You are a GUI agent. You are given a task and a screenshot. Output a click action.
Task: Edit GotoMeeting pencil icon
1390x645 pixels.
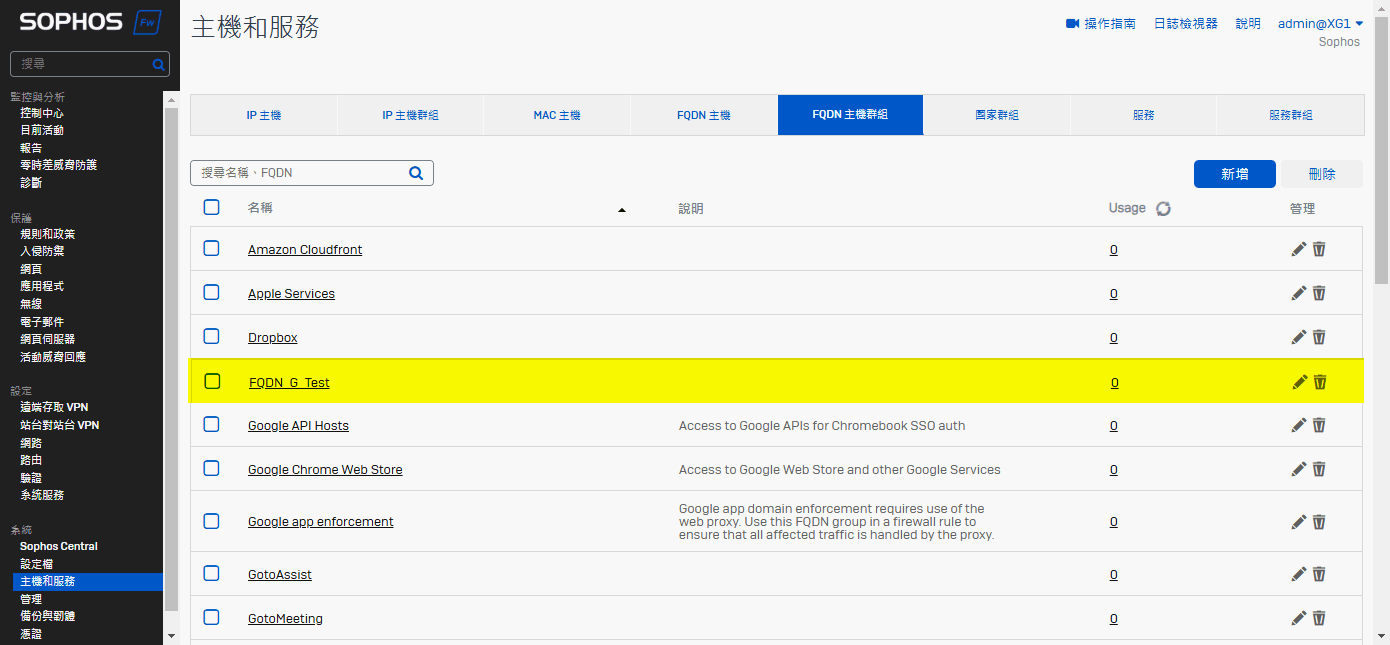coord(1299,618)
